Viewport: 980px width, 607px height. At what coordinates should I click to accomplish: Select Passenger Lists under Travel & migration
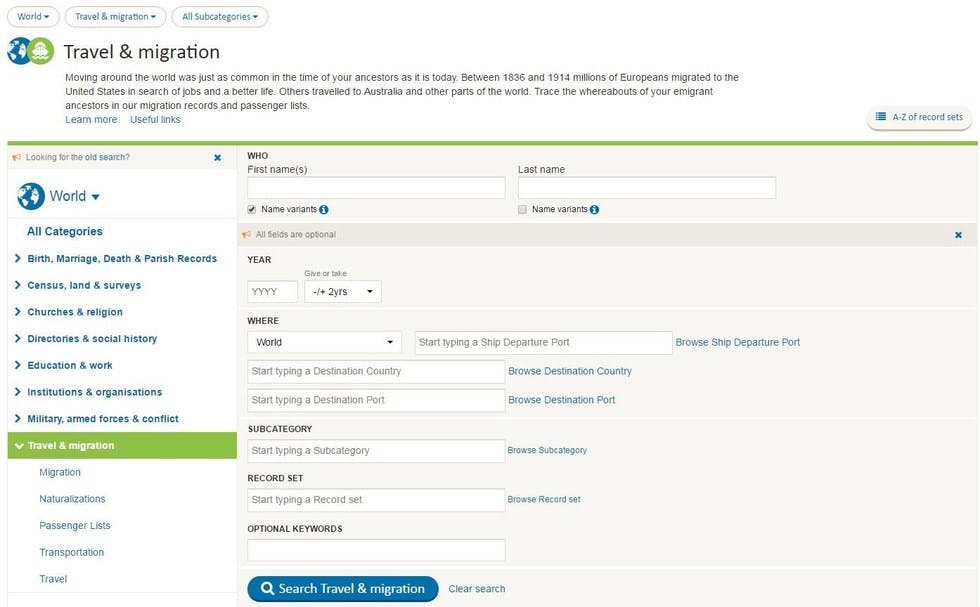coord(75,525)
